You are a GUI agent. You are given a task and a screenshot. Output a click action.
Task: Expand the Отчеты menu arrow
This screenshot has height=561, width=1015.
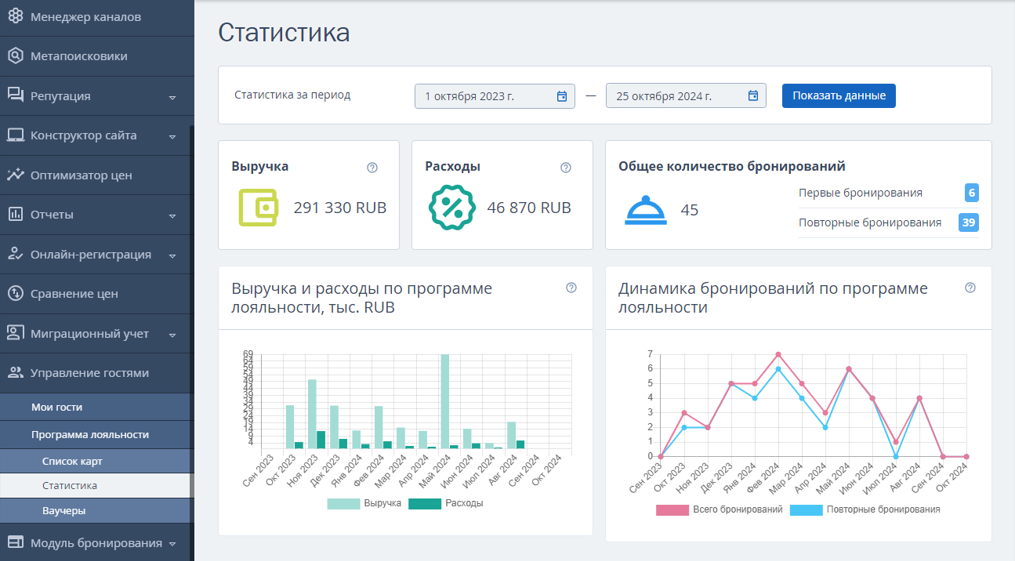172,216
